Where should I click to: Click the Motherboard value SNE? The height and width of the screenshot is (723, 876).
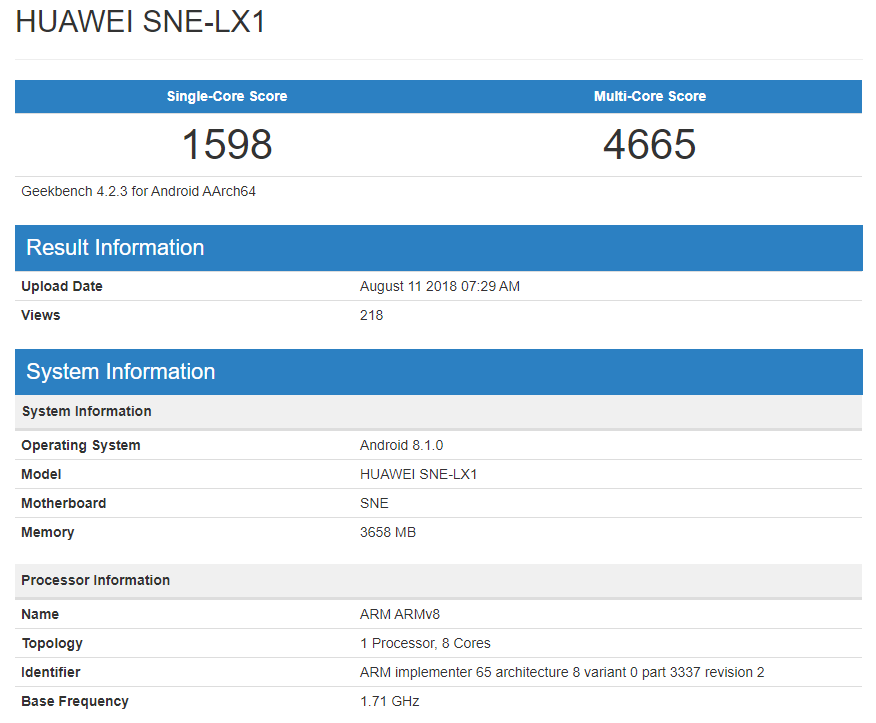point(374,503)
